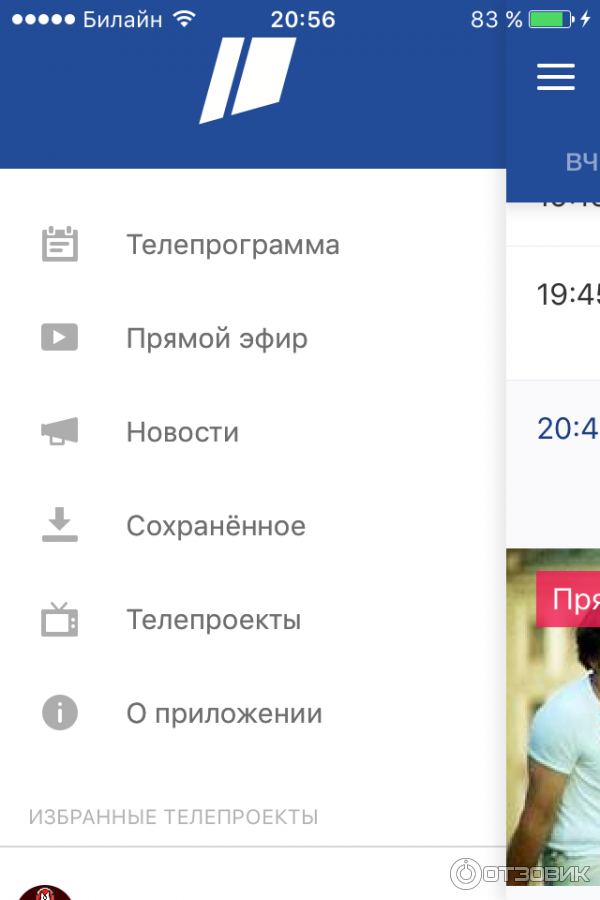This screenshot has height=900, width=600.
Task: Tap the О приложении info icon
Action: point(60,714)
